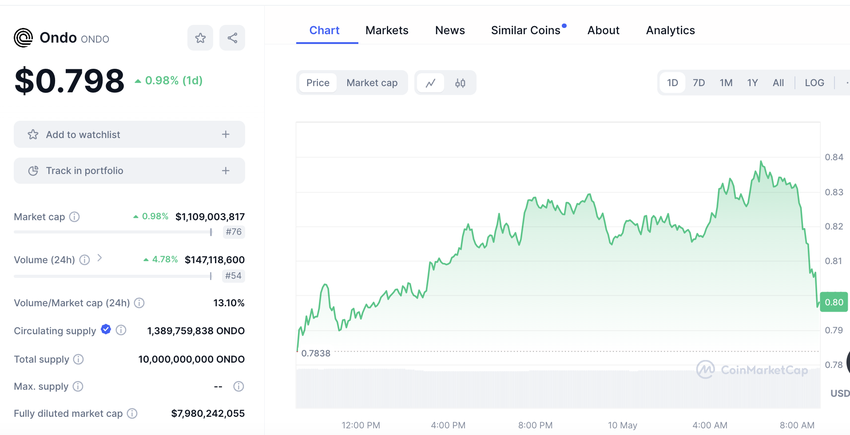
Task: Select the Price chart toggle
Action: point(318,83)
